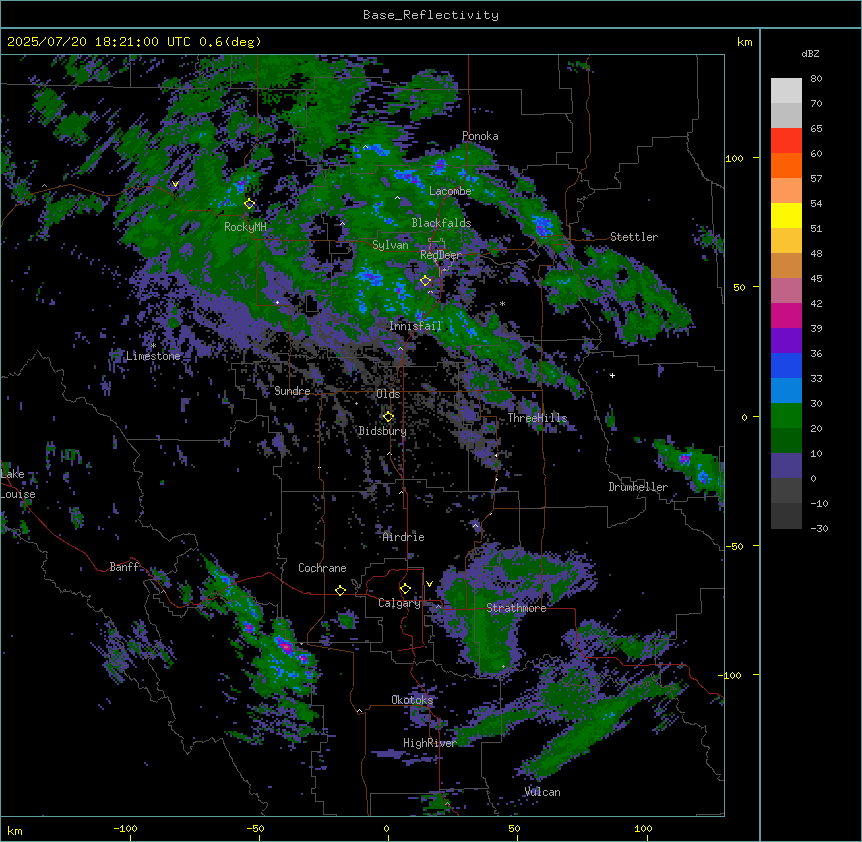Click the Ponoka city label
Viewport: 862px width, 842px height.
(x=480, y=136)
